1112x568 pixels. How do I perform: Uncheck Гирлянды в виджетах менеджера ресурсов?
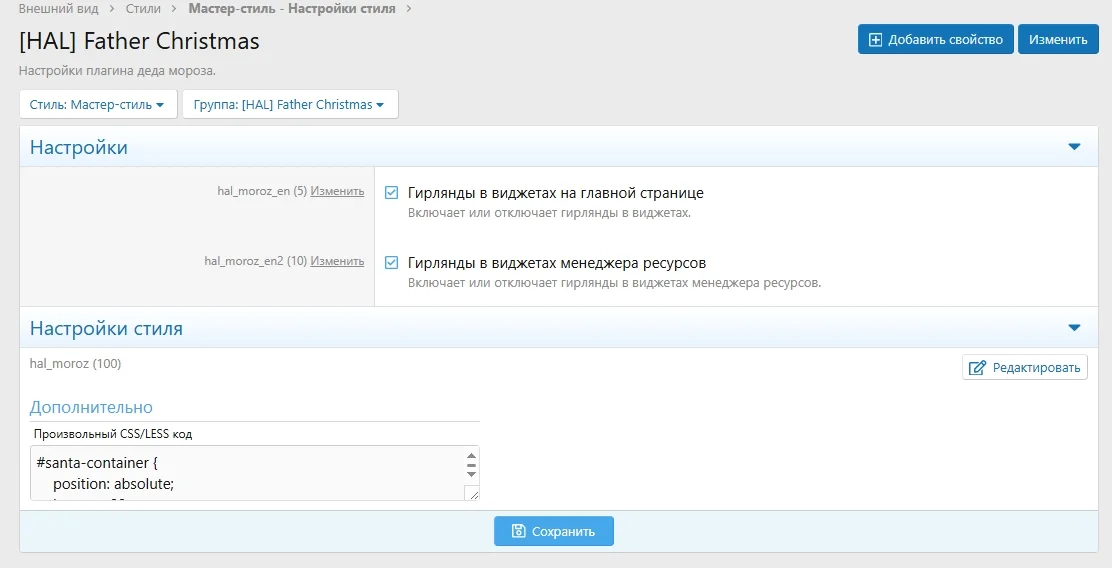coord(392,263)
